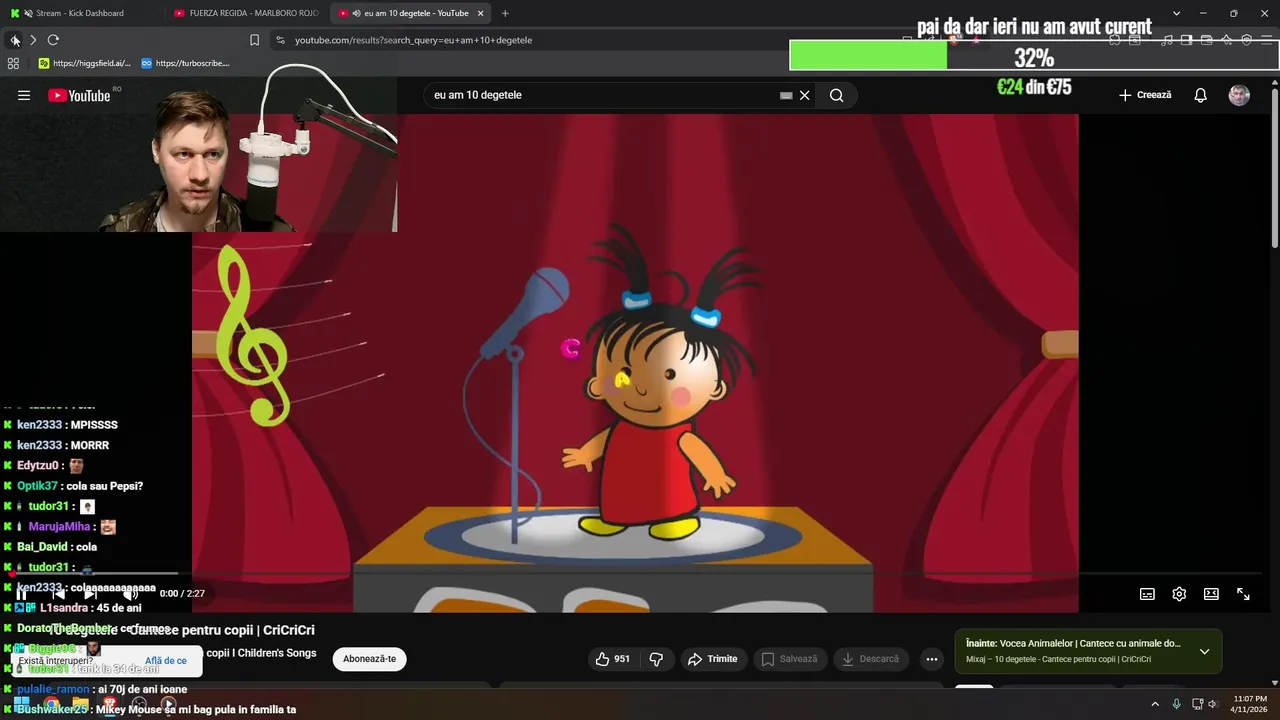Click the microphone tray icon
1280x720 pixels.
[1176, 704]
